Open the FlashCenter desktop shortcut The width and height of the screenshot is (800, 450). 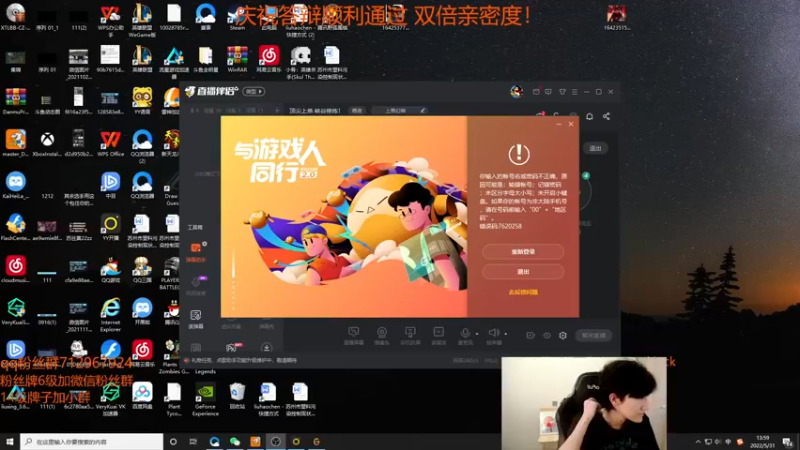15,228
